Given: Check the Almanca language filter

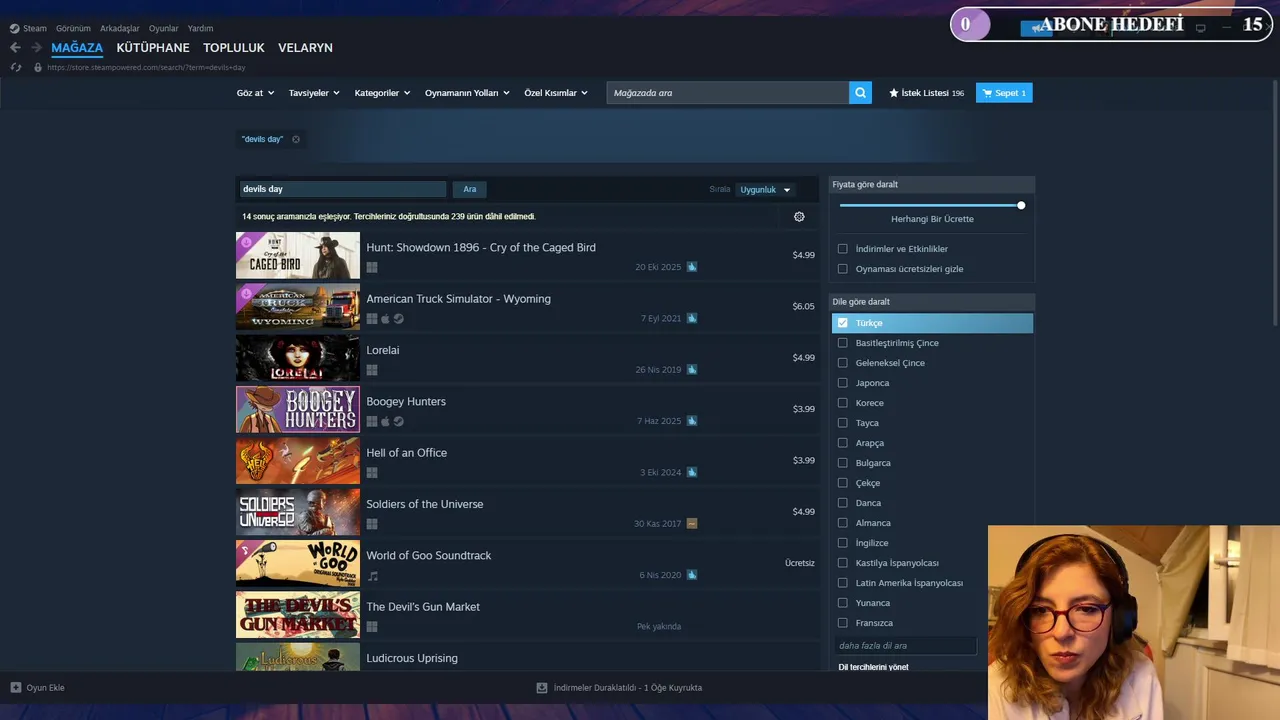Looking at the screenshot, I should point(843,523).
